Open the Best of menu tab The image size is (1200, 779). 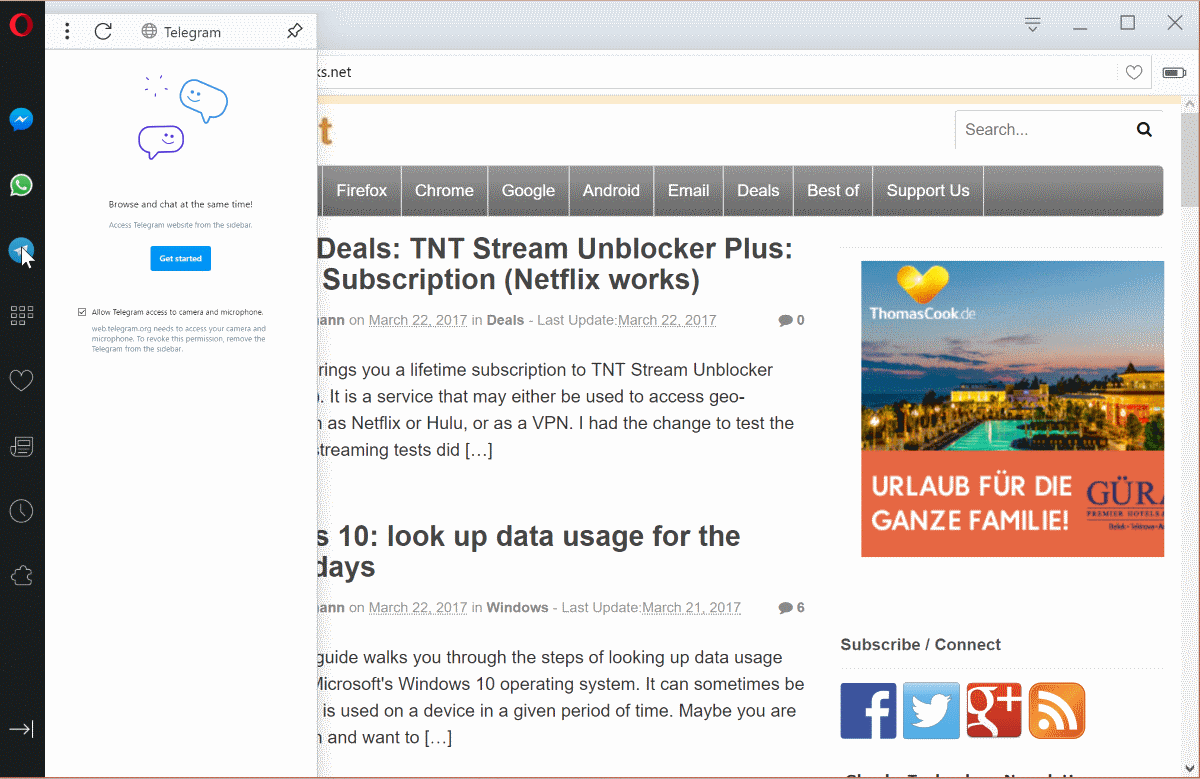point(833,190)
